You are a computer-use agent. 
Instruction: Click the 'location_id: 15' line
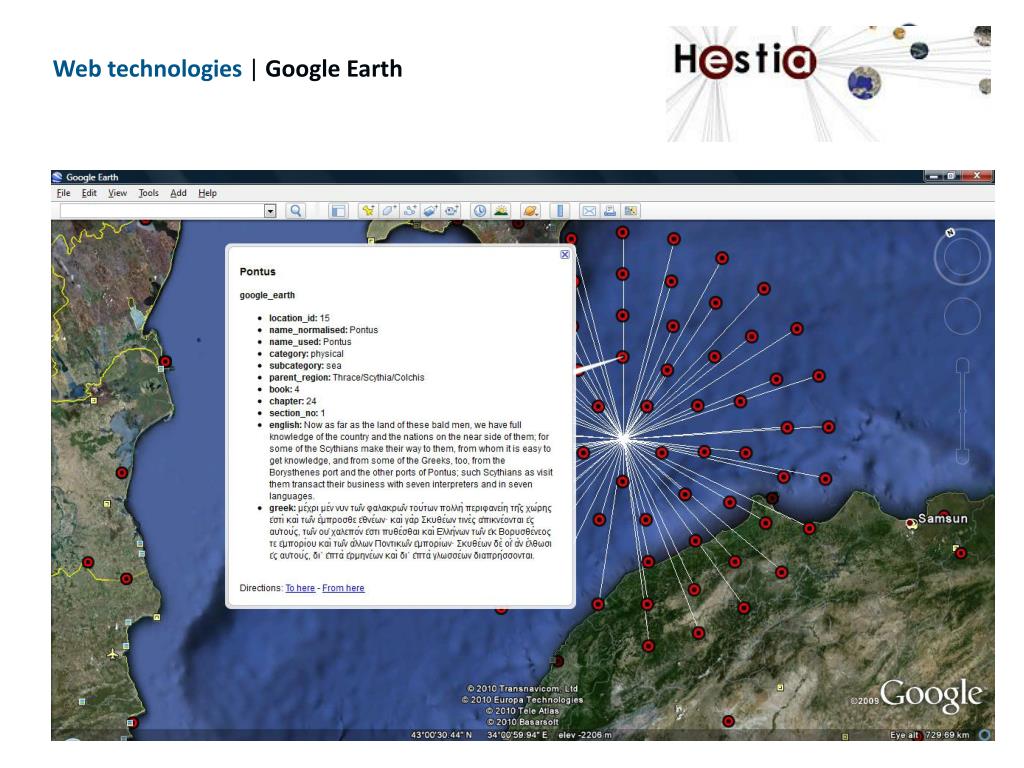pos(299,318)
